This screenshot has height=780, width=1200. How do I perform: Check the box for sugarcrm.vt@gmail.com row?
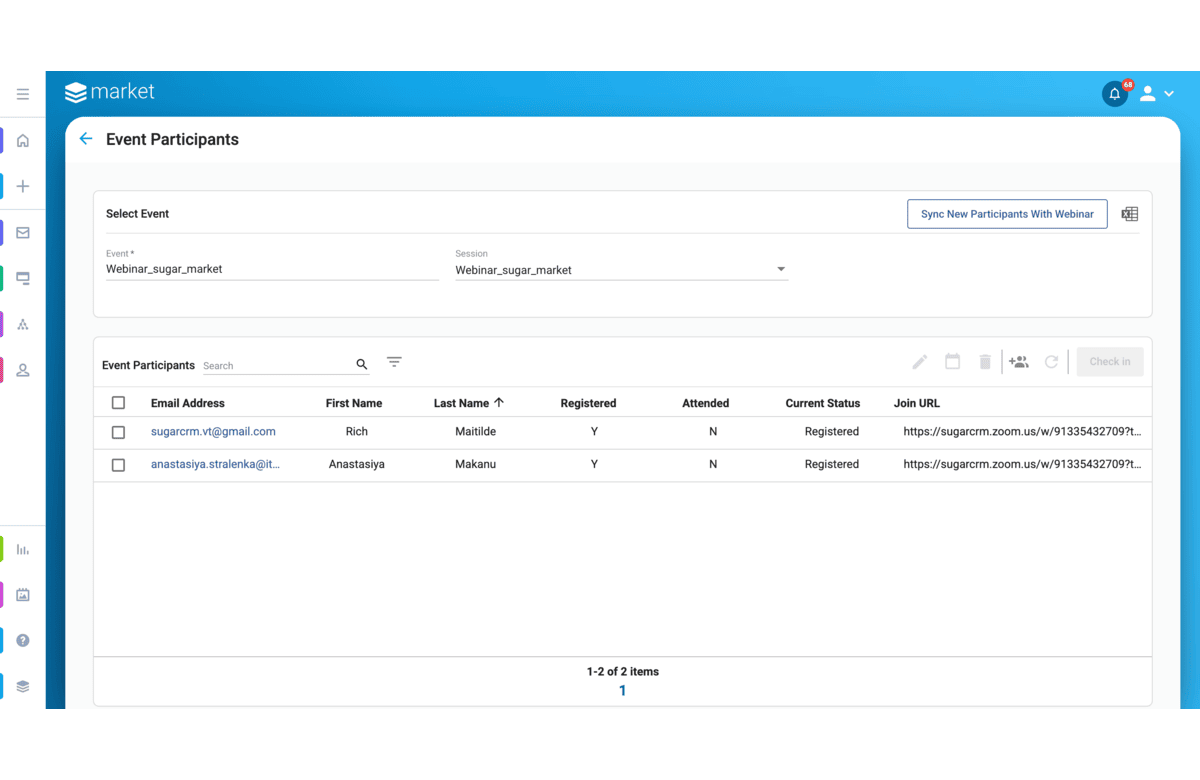[x=118, y=432]
